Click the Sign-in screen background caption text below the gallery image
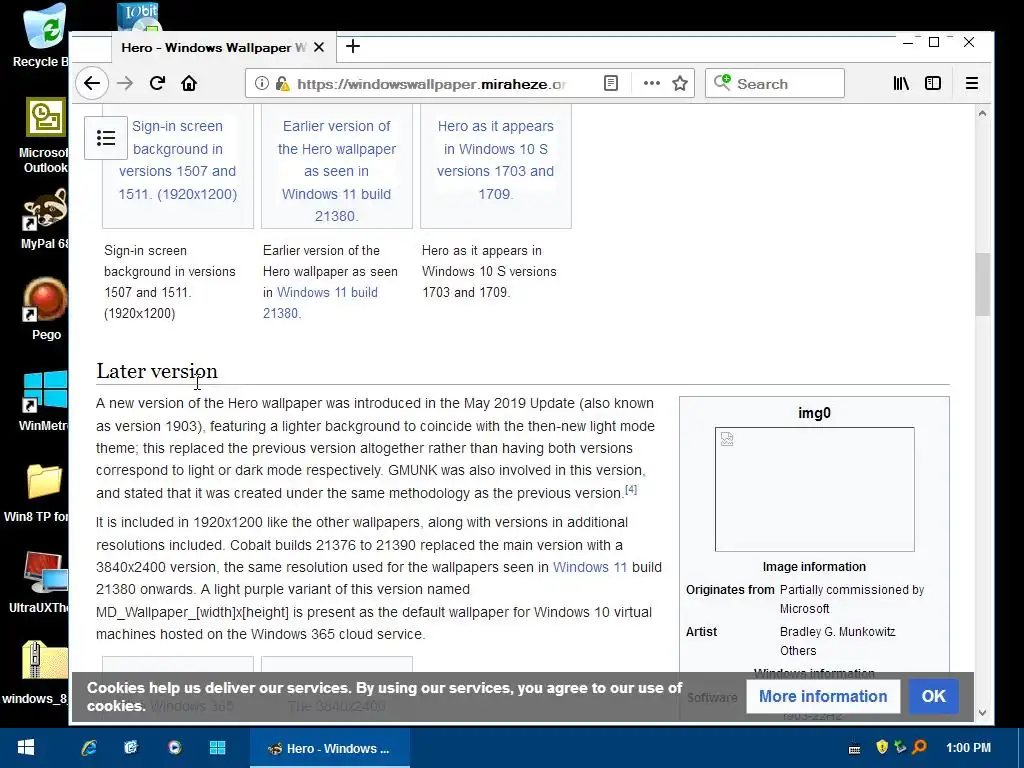The image size is (1024, 768). [x=170, y=281]
